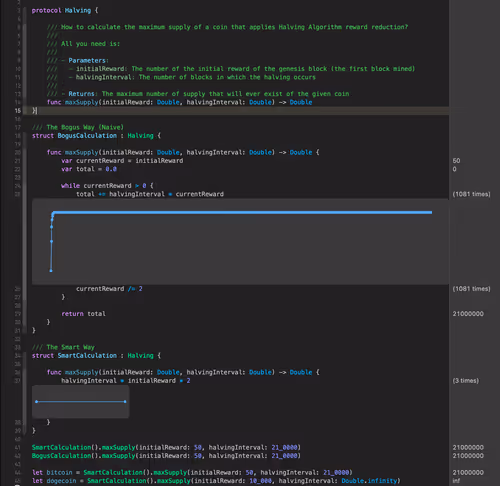Viewport: 500px width, 486px height.
Task: Click the Returns keyword in doc comment
Action: point(81,94)
